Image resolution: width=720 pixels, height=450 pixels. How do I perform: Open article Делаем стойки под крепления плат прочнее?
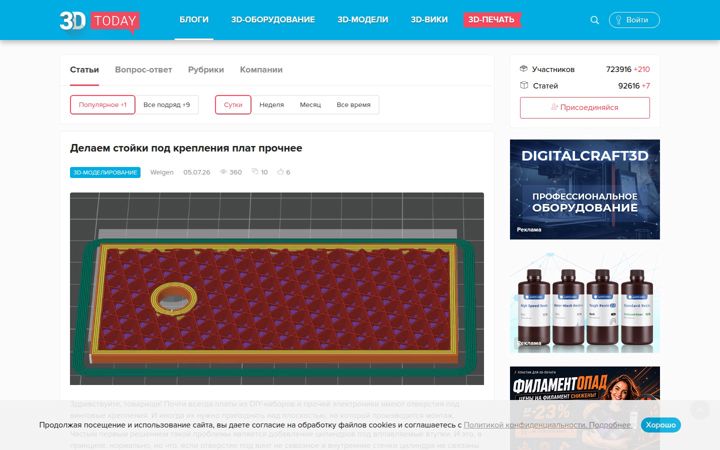click(x=186, y=148)
